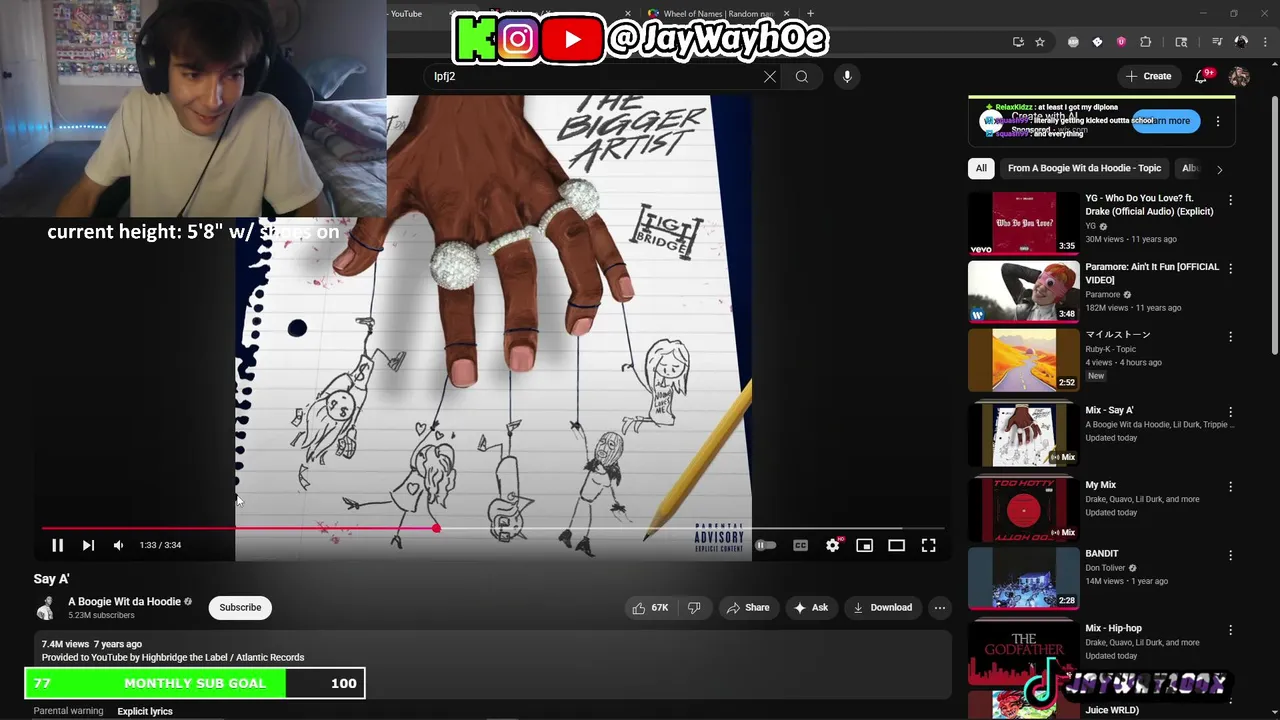Open browser media controls icon
The image size is (1280, 720).
[1217, 42]
